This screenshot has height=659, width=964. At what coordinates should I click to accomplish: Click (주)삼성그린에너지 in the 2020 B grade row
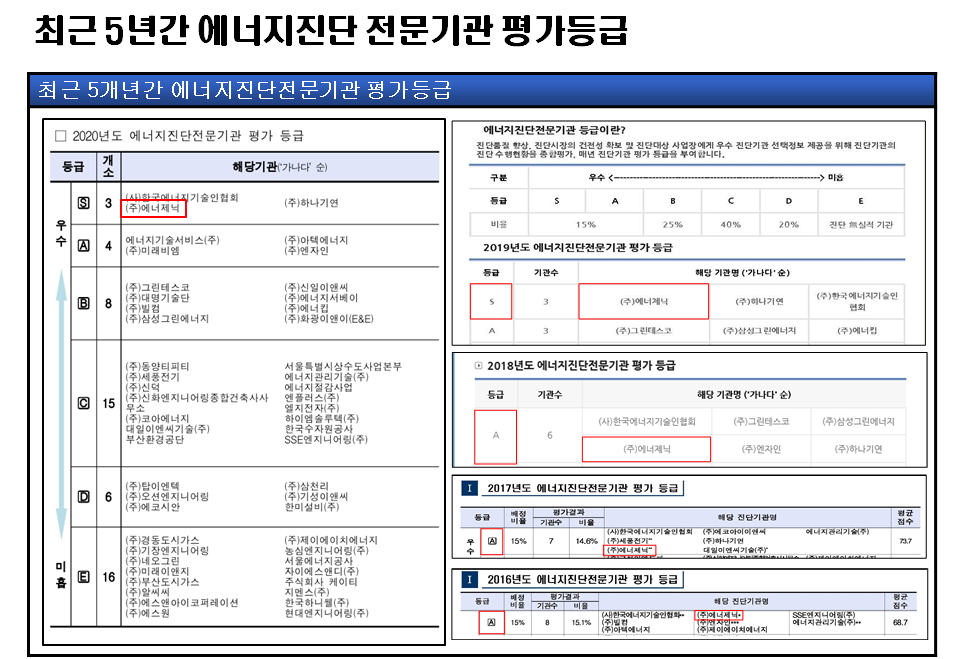click(x=167, y=318)
